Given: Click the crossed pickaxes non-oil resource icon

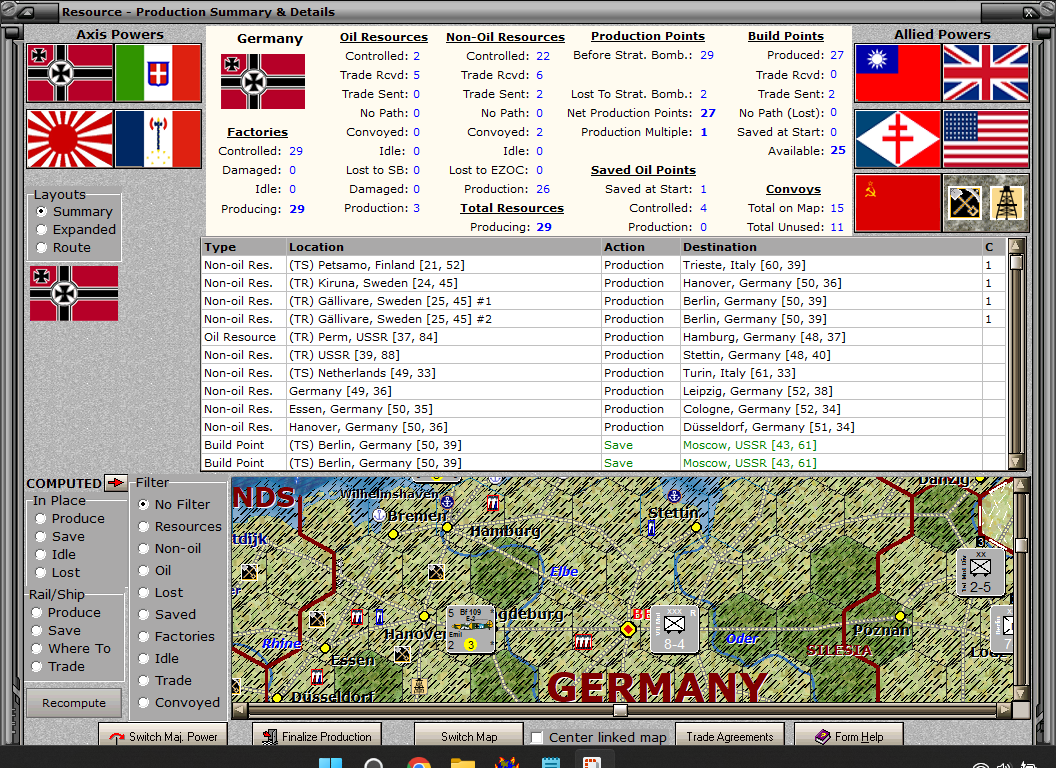Looking at the screenshot, I should coord(964,203).
